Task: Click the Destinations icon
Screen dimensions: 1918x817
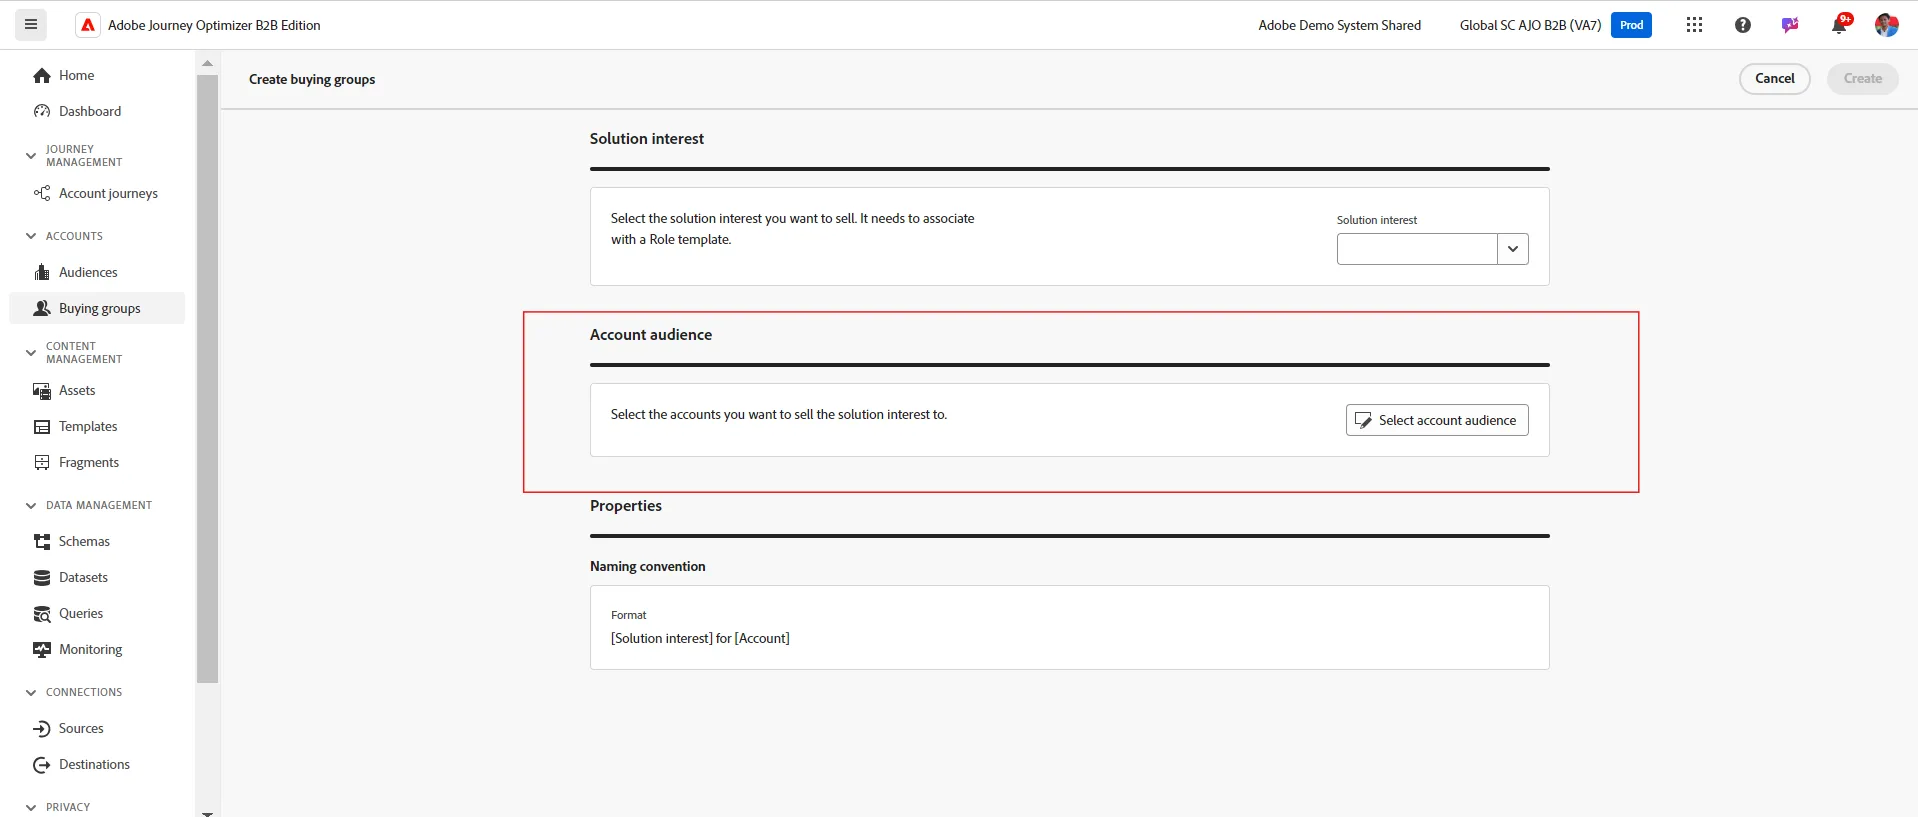Action: [42, 764]
